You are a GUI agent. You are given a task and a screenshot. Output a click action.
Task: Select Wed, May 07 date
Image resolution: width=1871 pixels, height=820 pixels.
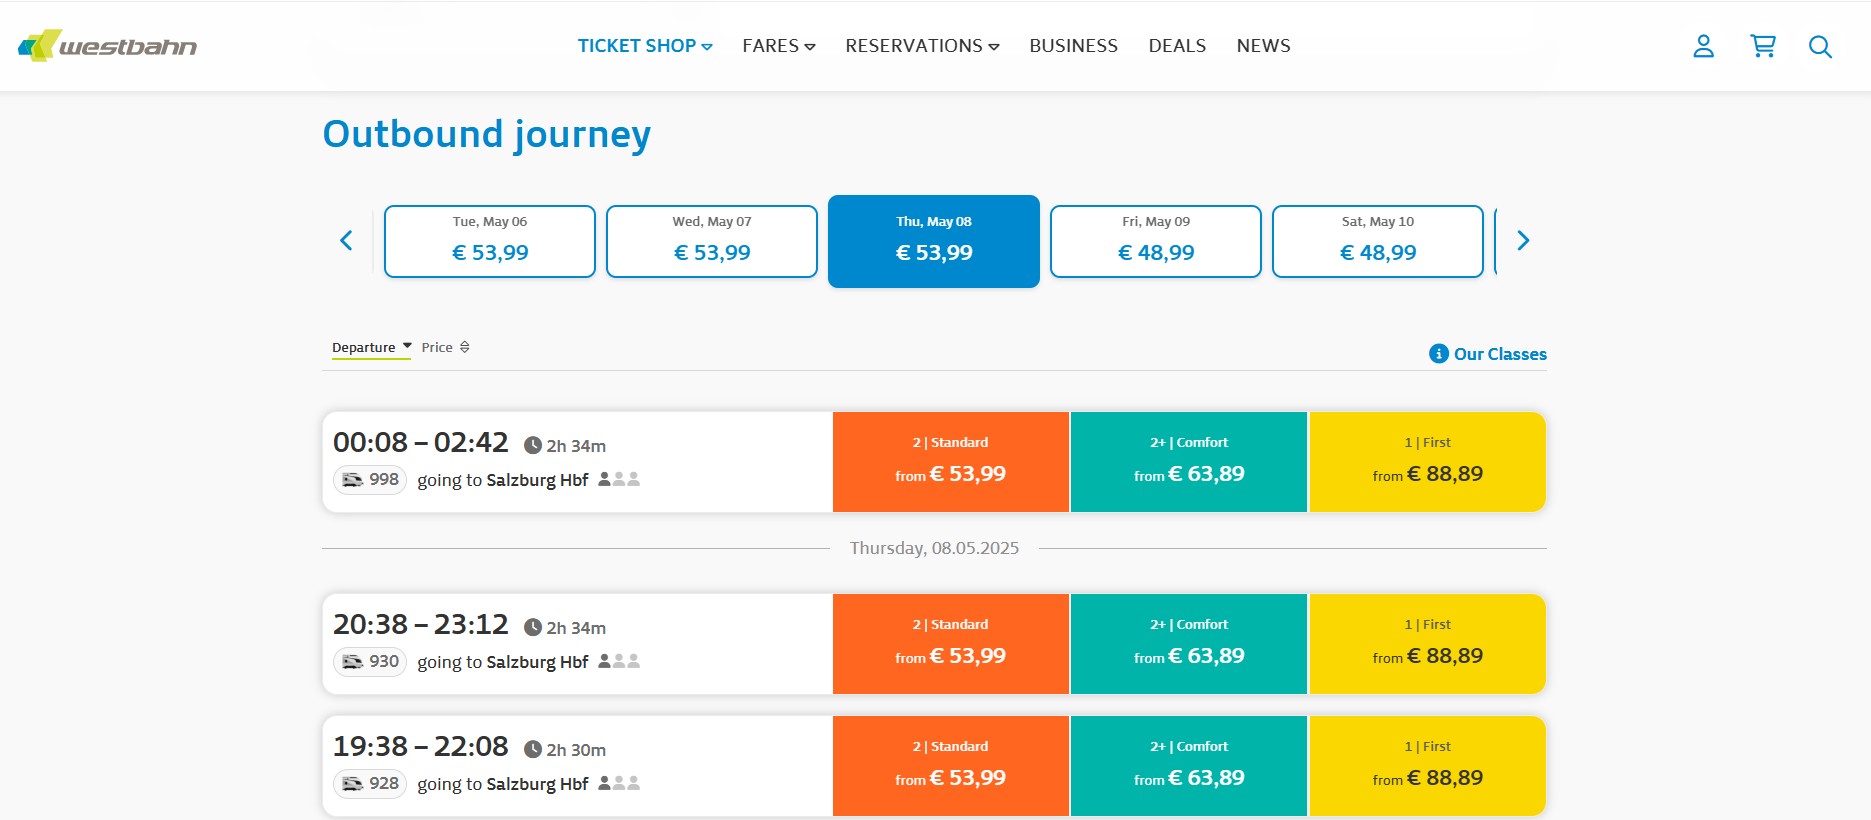click(712, 241)
